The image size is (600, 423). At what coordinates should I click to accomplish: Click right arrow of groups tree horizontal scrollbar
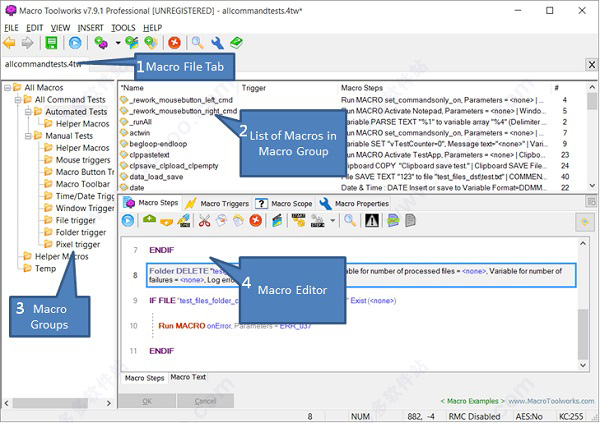(109, 403)
